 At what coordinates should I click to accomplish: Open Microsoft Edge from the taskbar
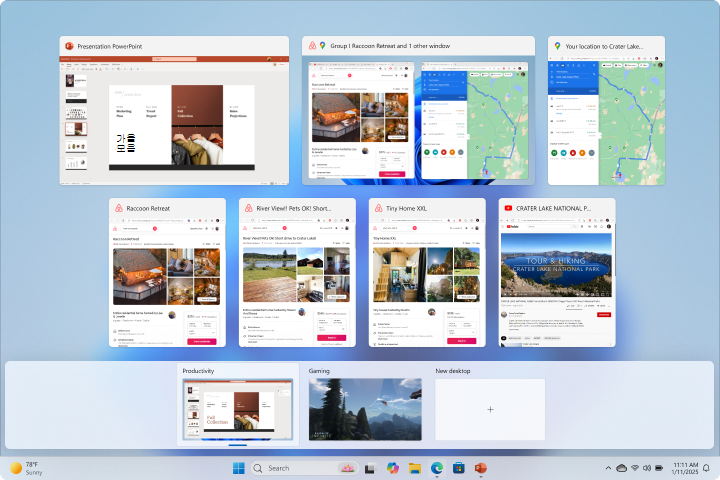tap(437, 468)
